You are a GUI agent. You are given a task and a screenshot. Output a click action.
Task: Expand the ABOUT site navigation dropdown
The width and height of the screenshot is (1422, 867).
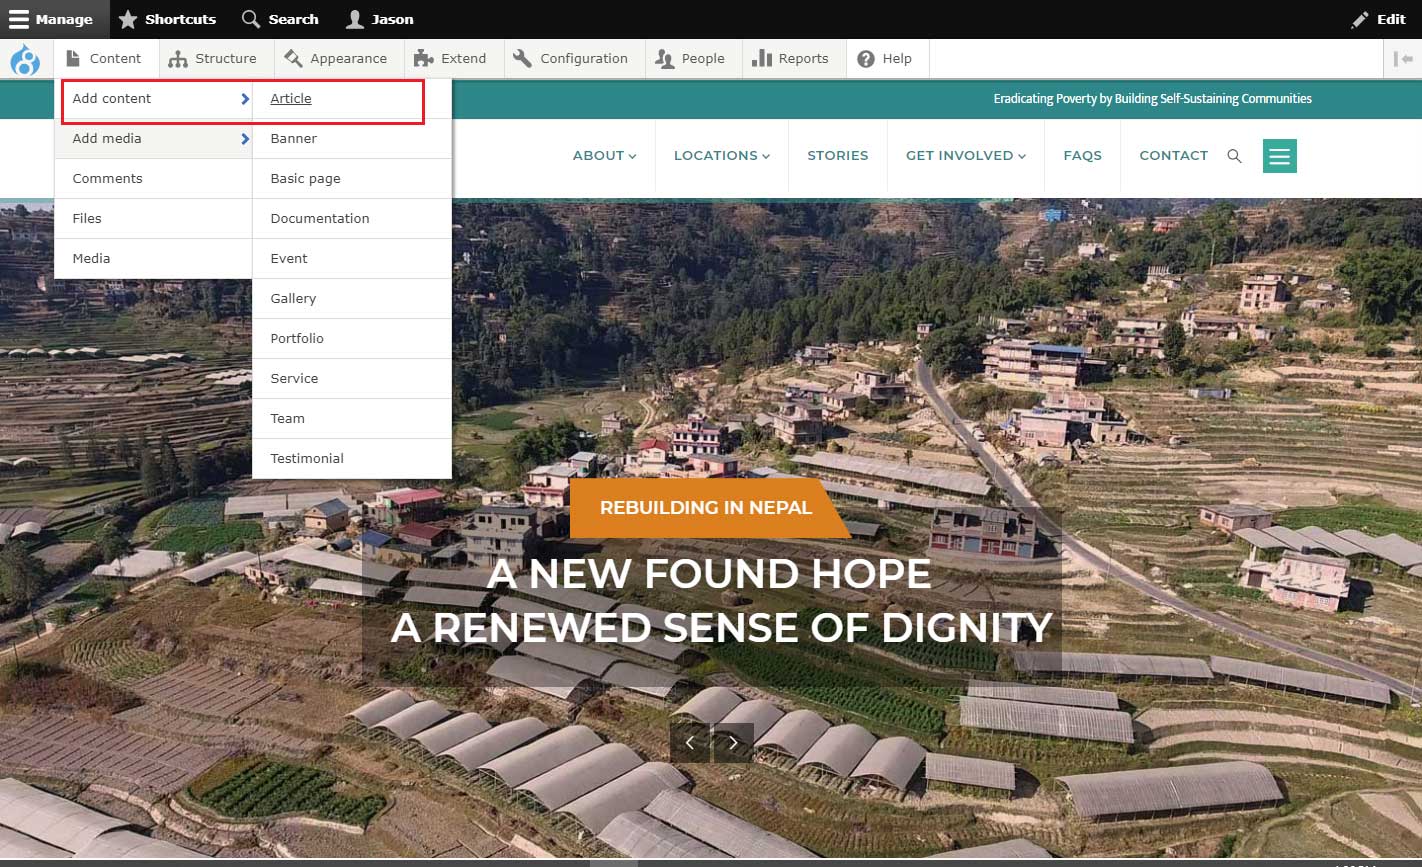[604, 156]
